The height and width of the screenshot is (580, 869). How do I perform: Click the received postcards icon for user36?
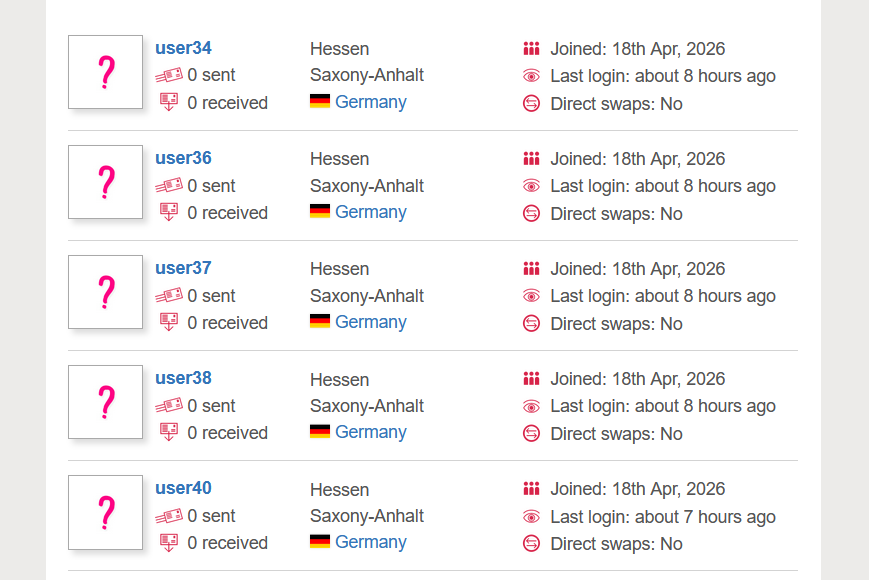pos(169,212)
